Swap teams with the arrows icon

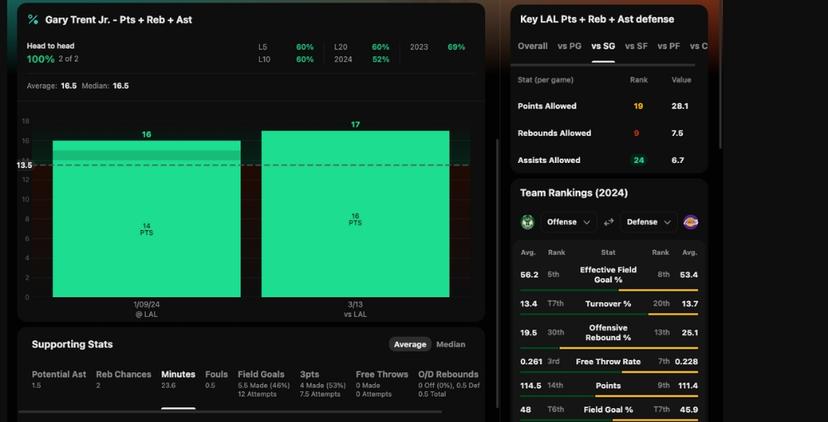pyautogui.click(x=609, y=222)
